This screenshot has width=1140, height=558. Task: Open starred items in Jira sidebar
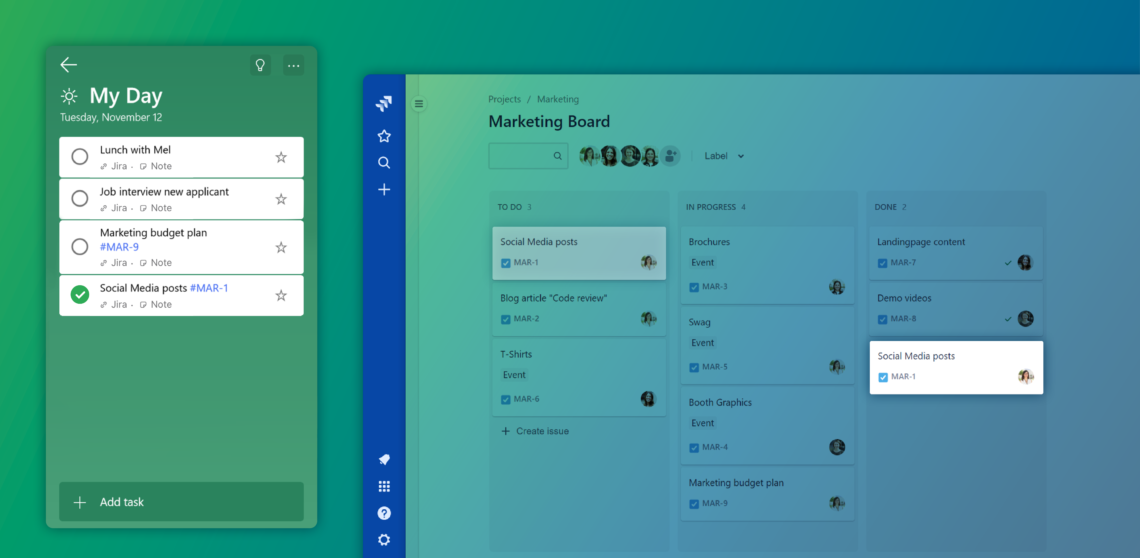coord(384,136)
